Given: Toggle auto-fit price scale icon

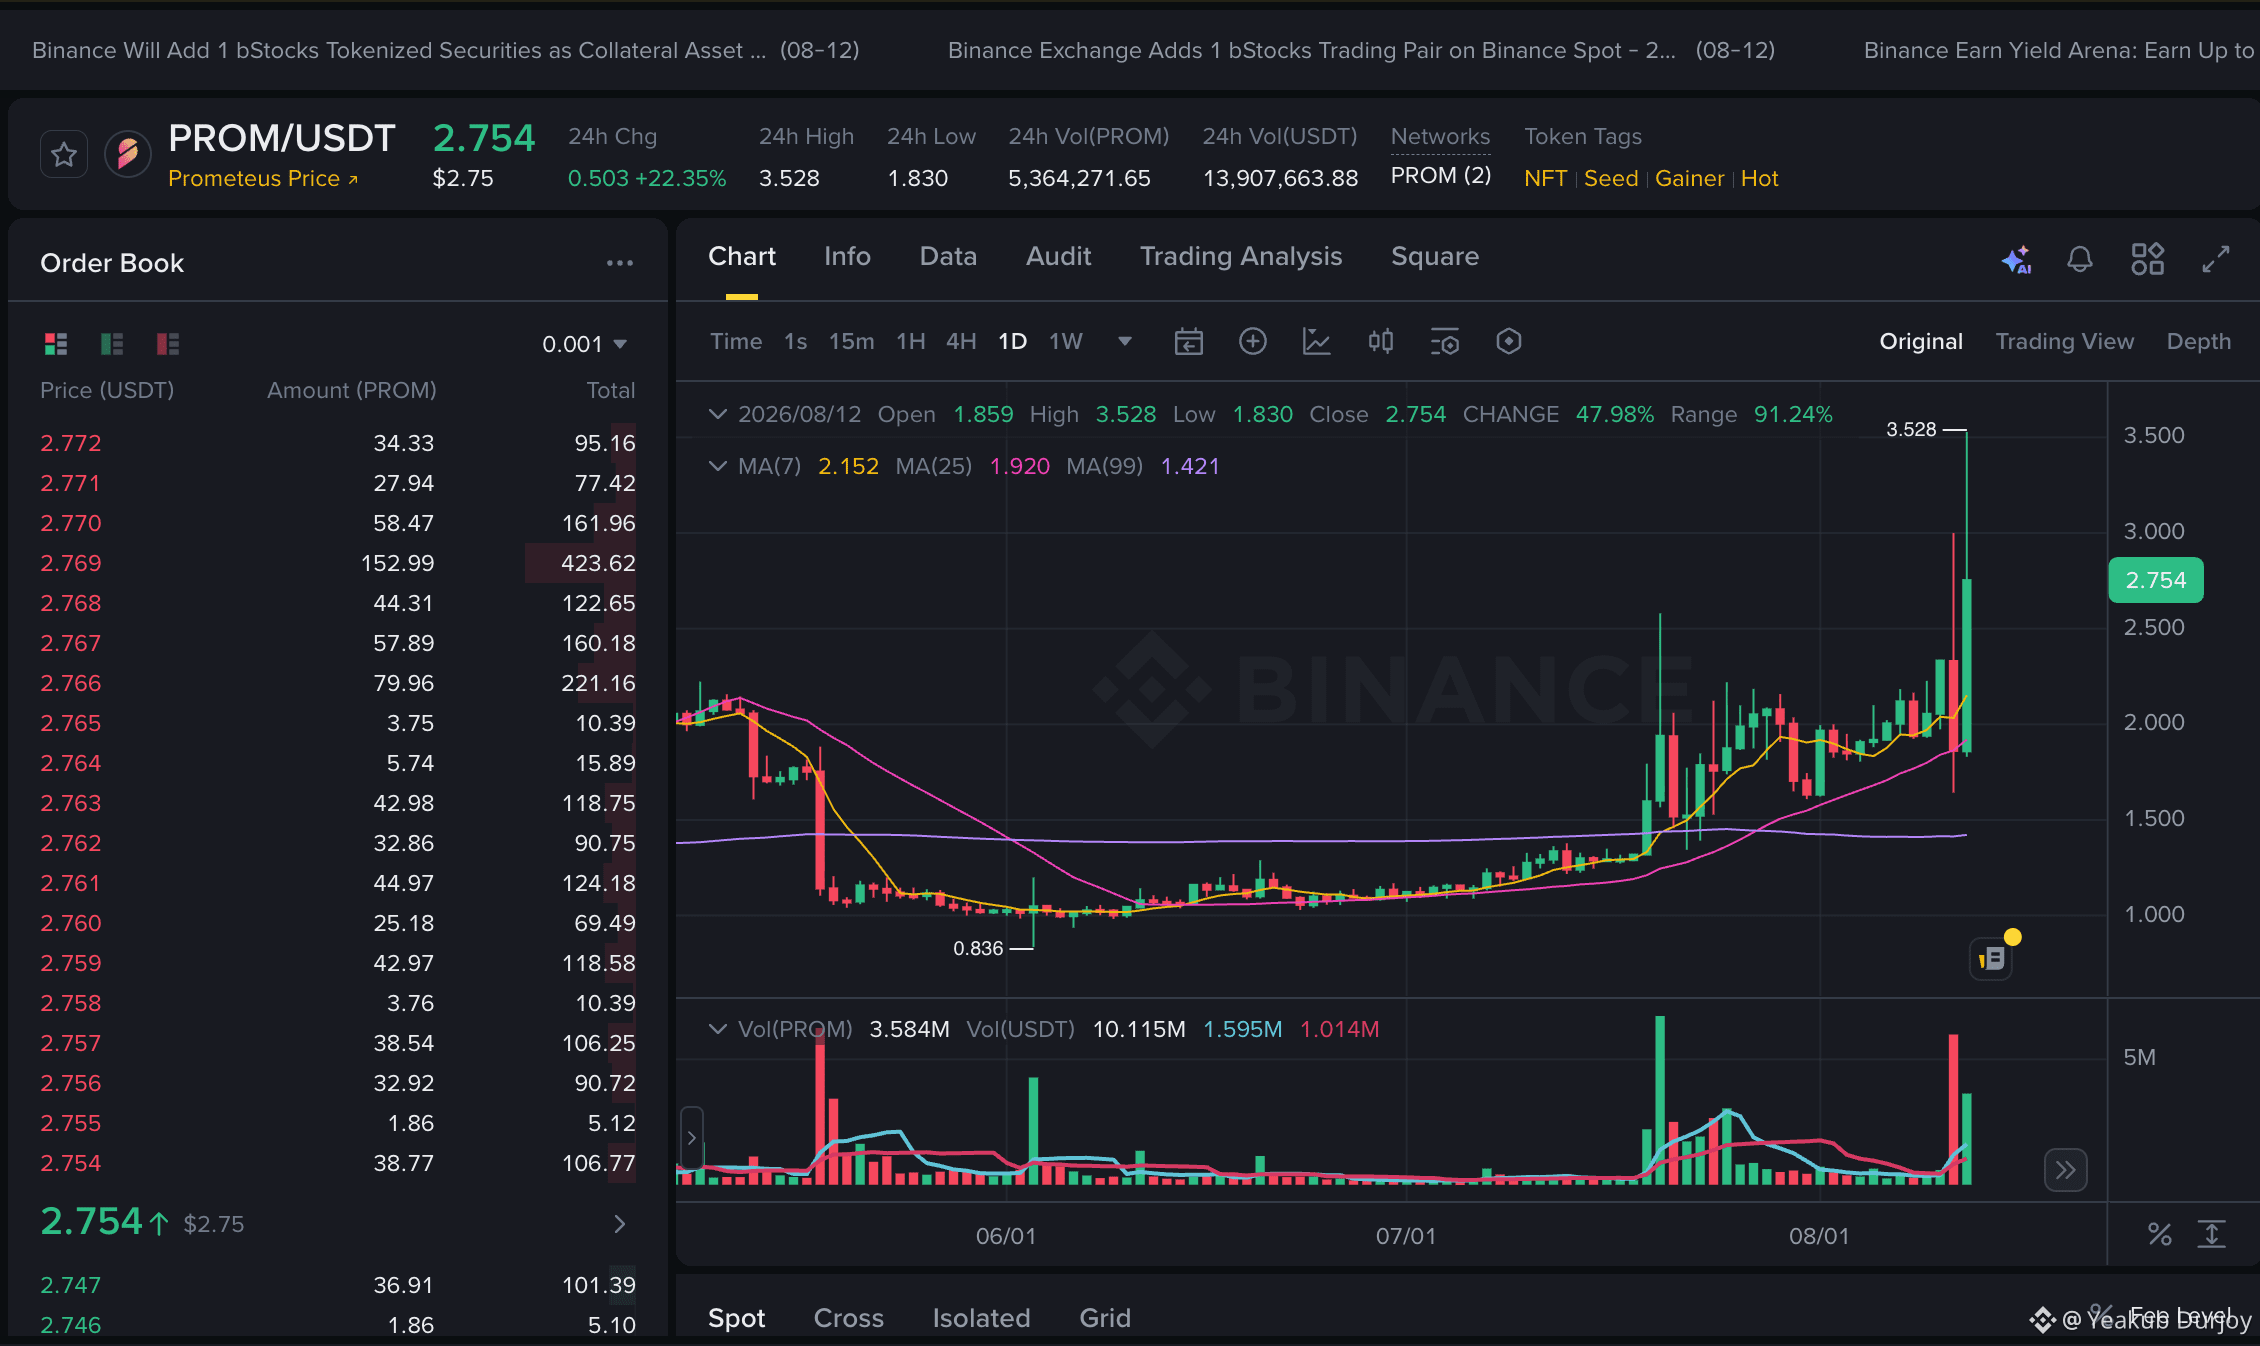Looking at the screenshot, I should tap(2212, 1235).
